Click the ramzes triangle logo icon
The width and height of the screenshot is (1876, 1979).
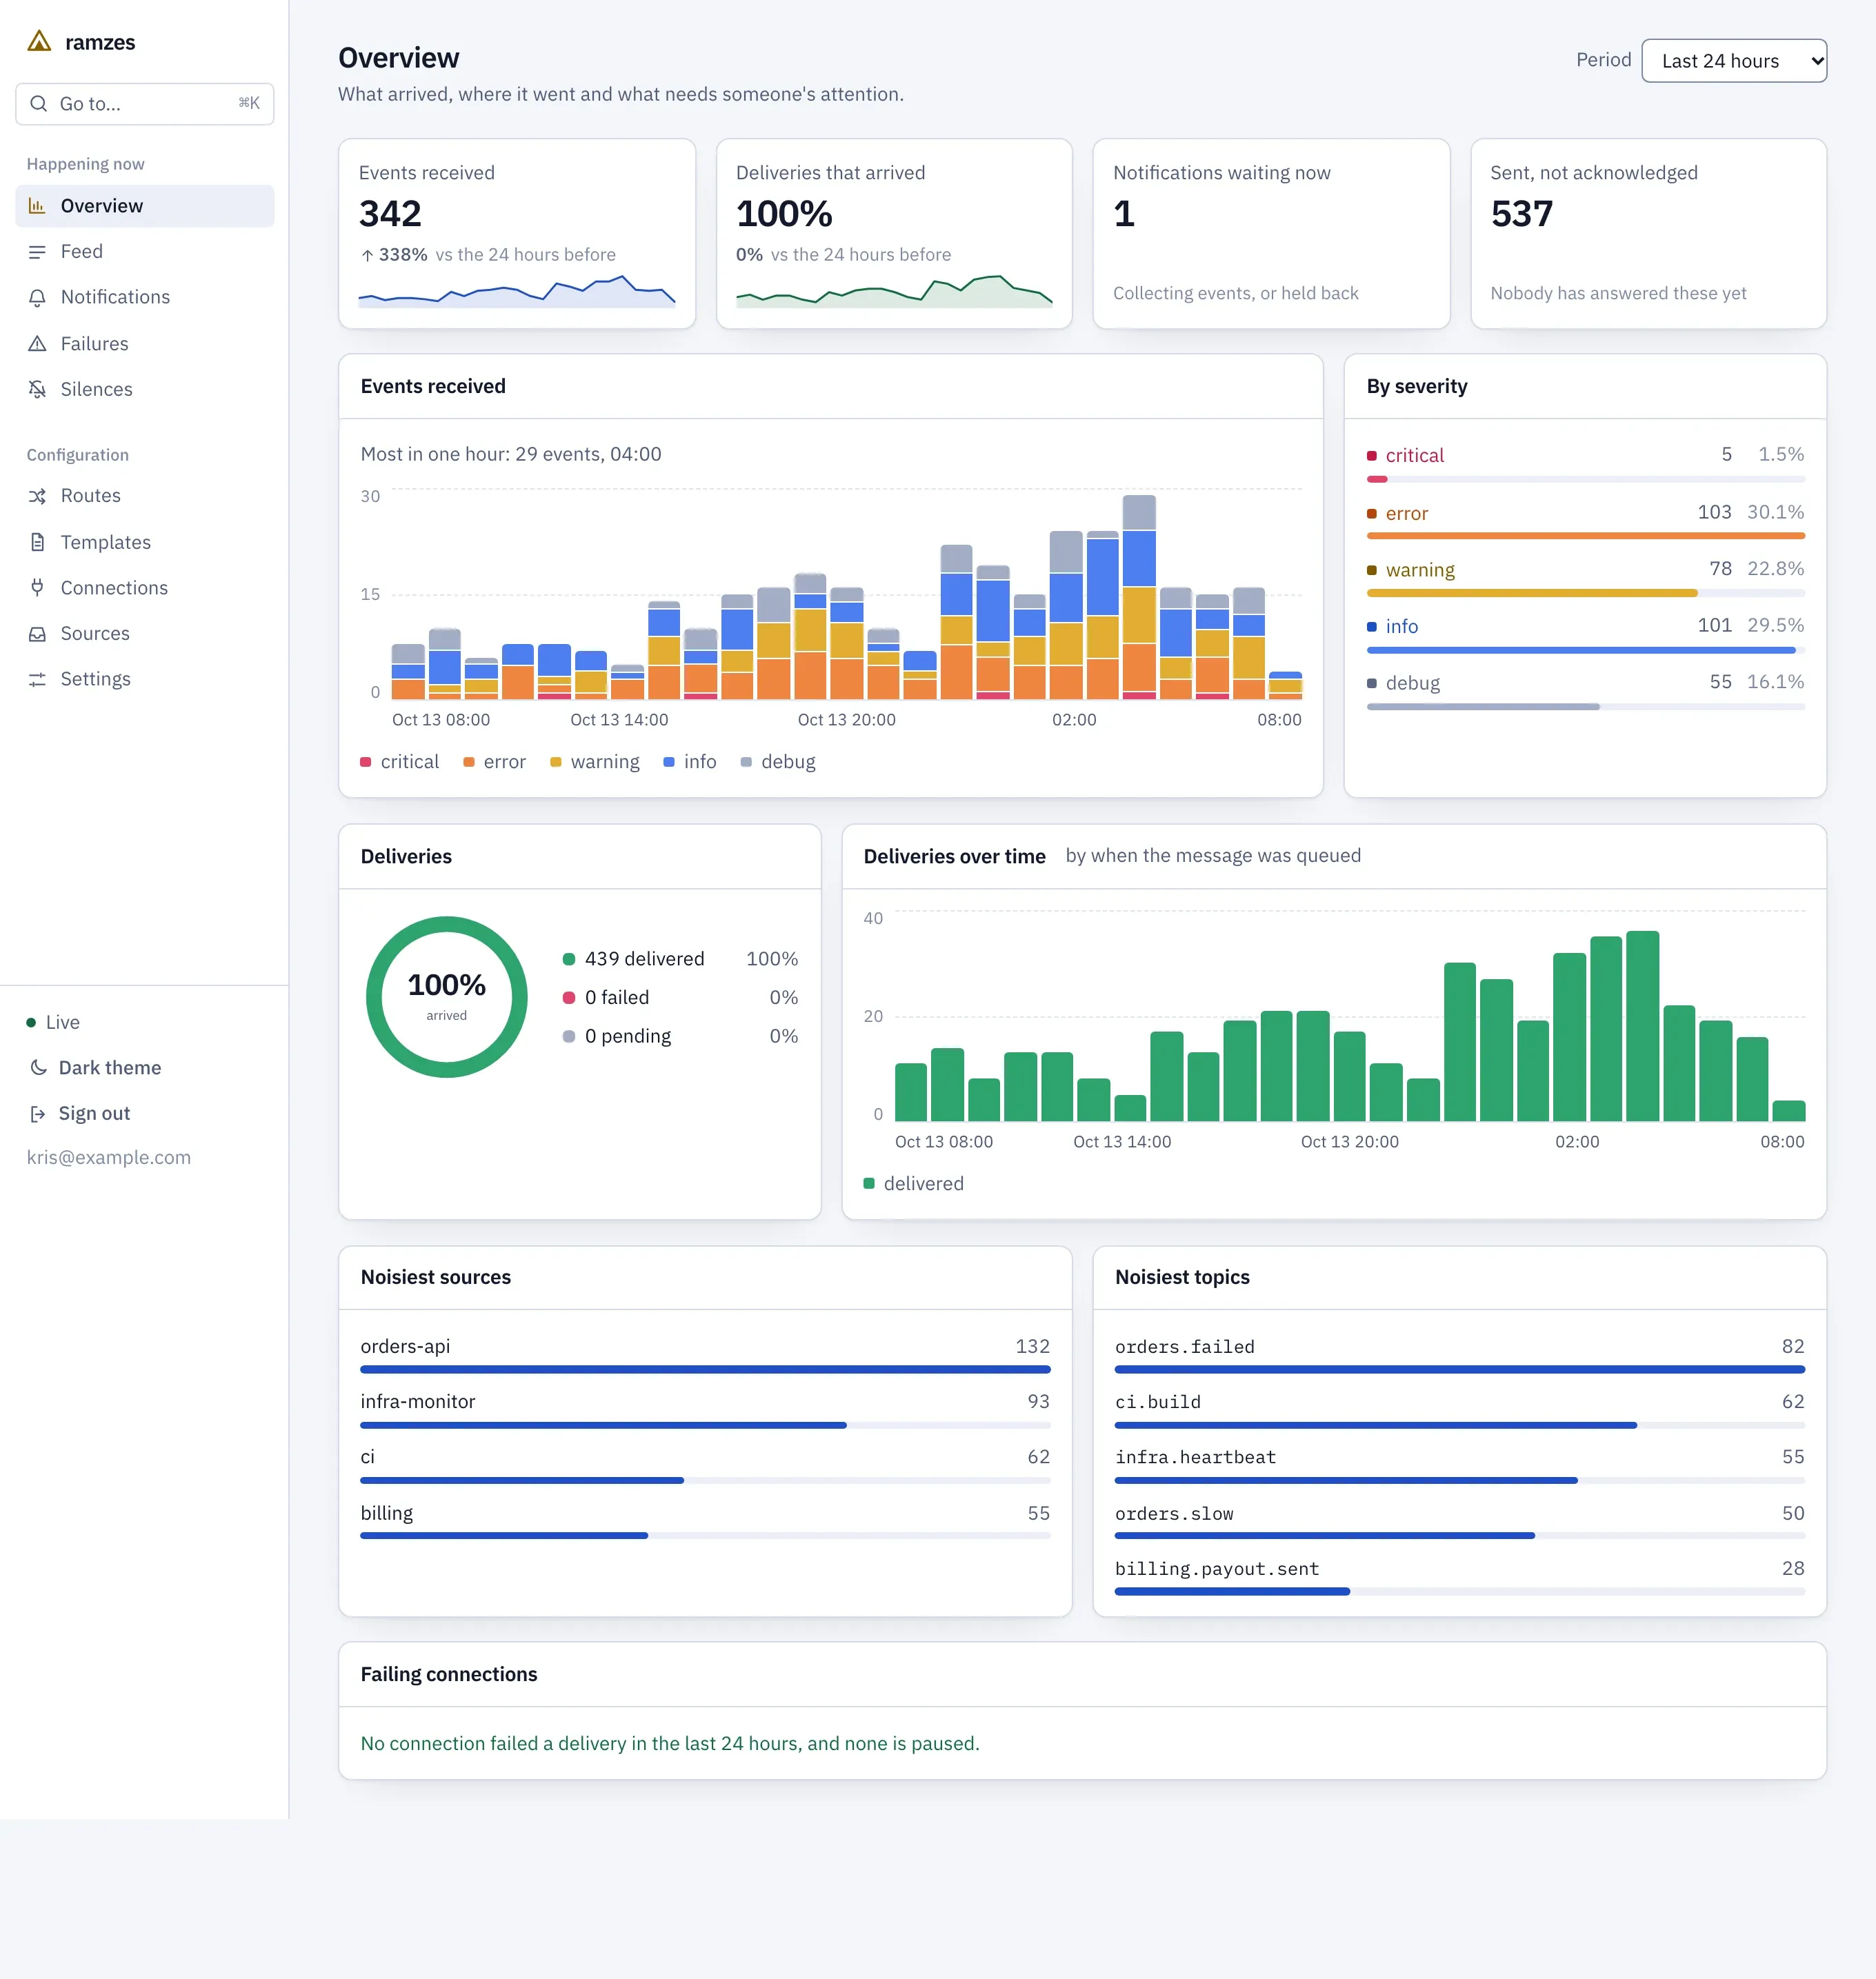tap(39, 42)
